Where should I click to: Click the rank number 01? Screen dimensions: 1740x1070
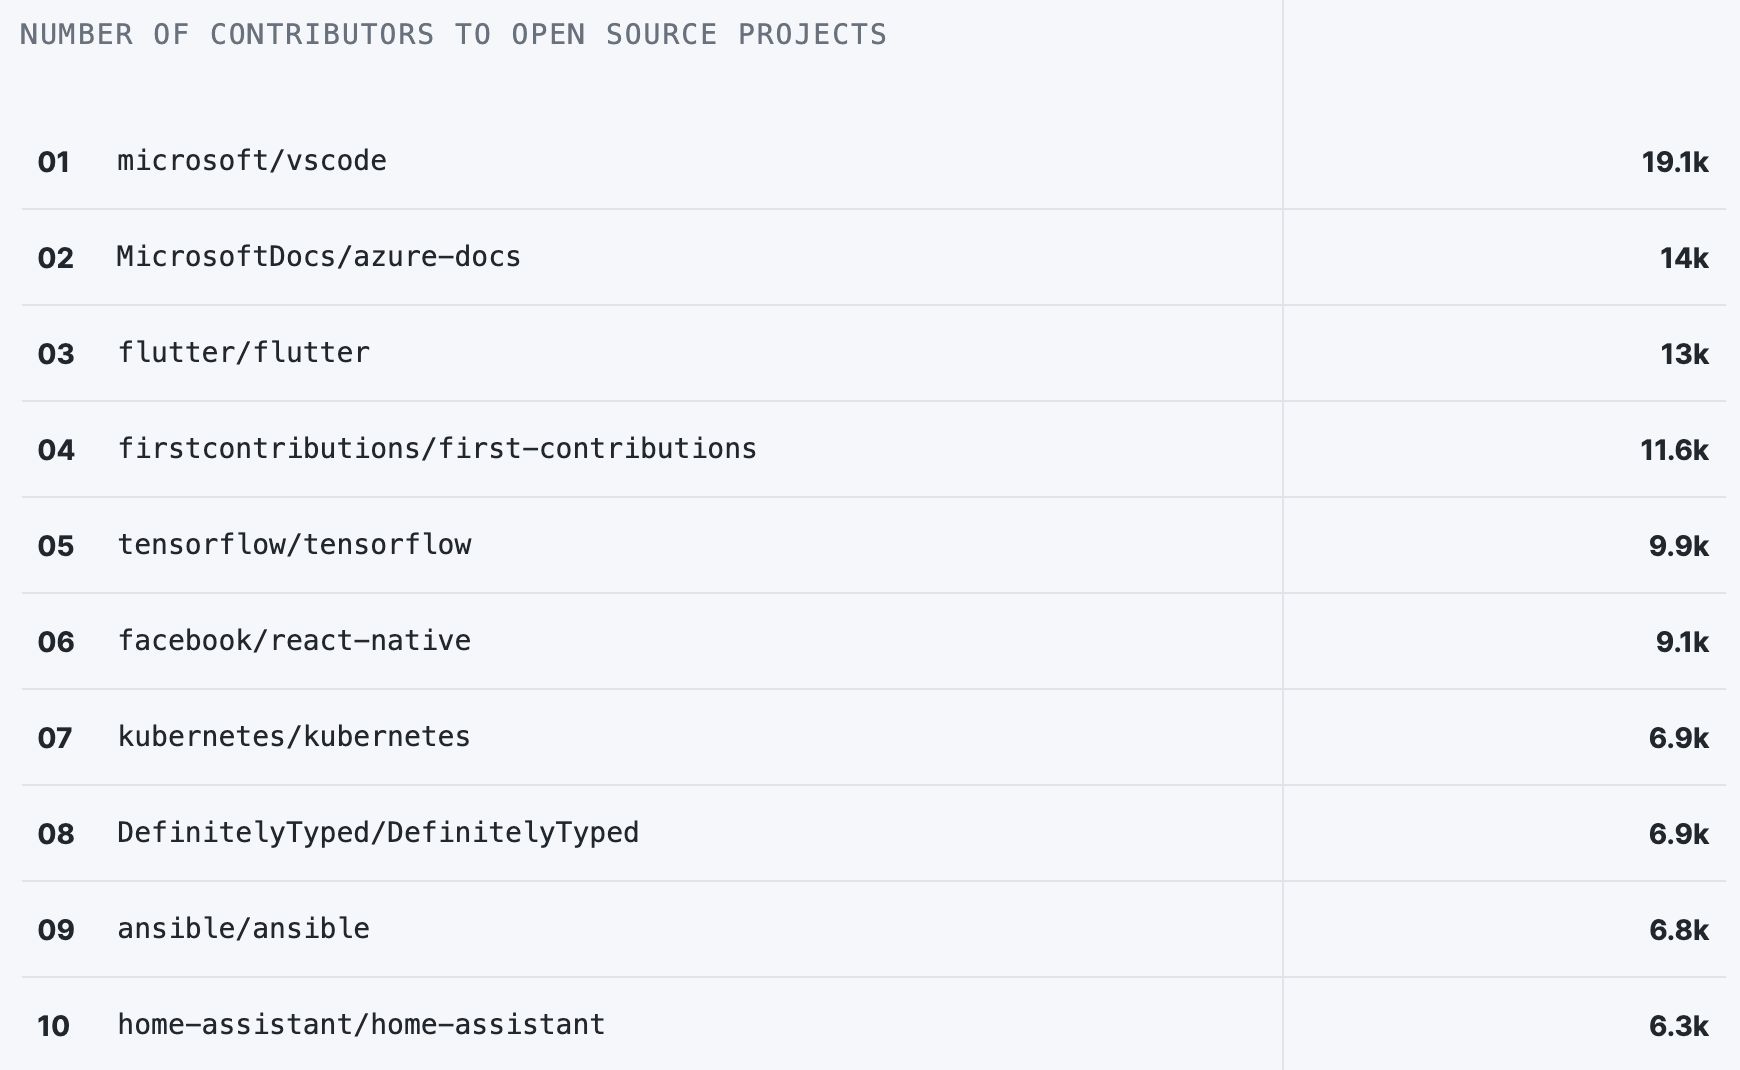[54, 162]
